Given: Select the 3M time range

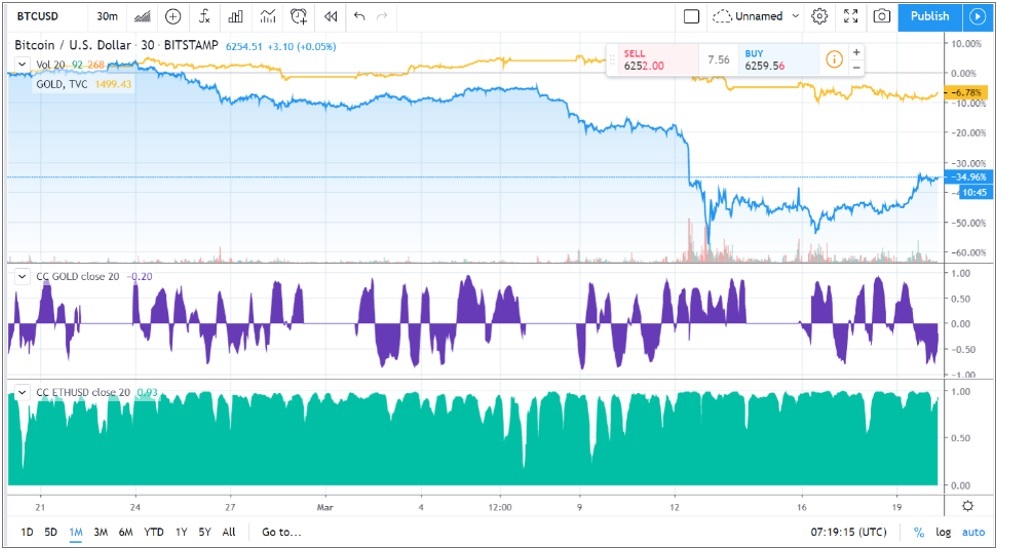Looking at the screenshot, I should click(100, 532).
